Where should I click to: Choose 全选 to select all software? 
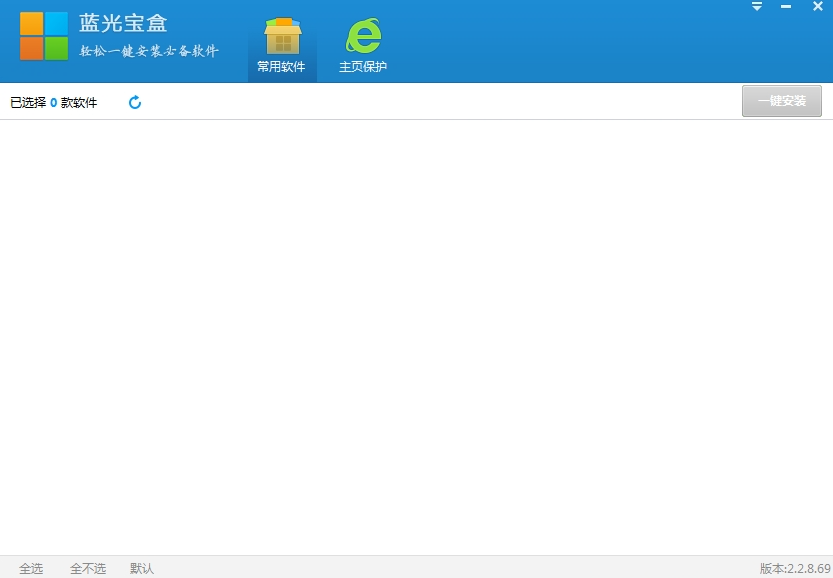coord(31,568)
